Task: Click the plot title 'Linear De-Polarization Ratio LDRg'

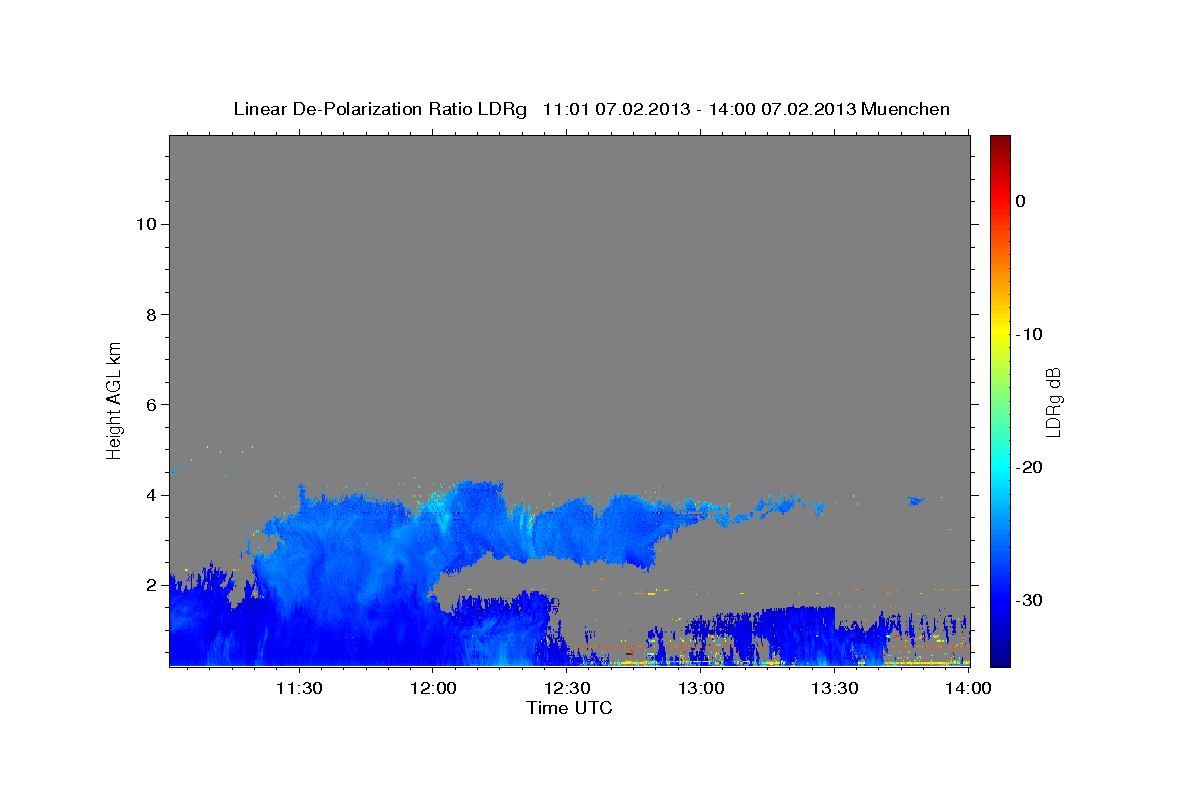Action: click(379, 109)
